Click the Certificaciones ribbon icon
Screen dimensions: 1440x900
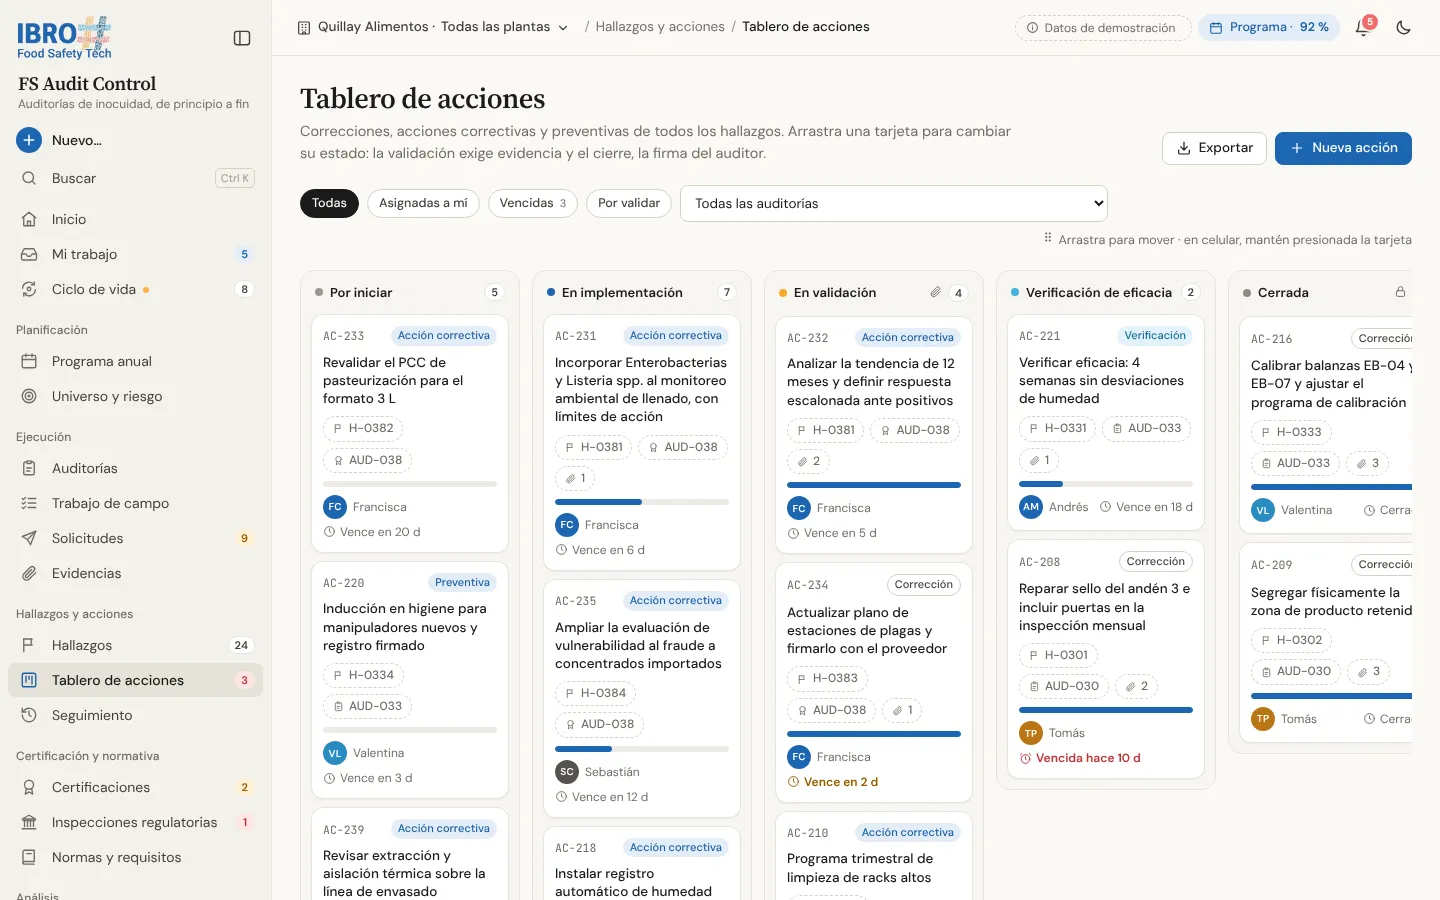[x=29, y=787]
